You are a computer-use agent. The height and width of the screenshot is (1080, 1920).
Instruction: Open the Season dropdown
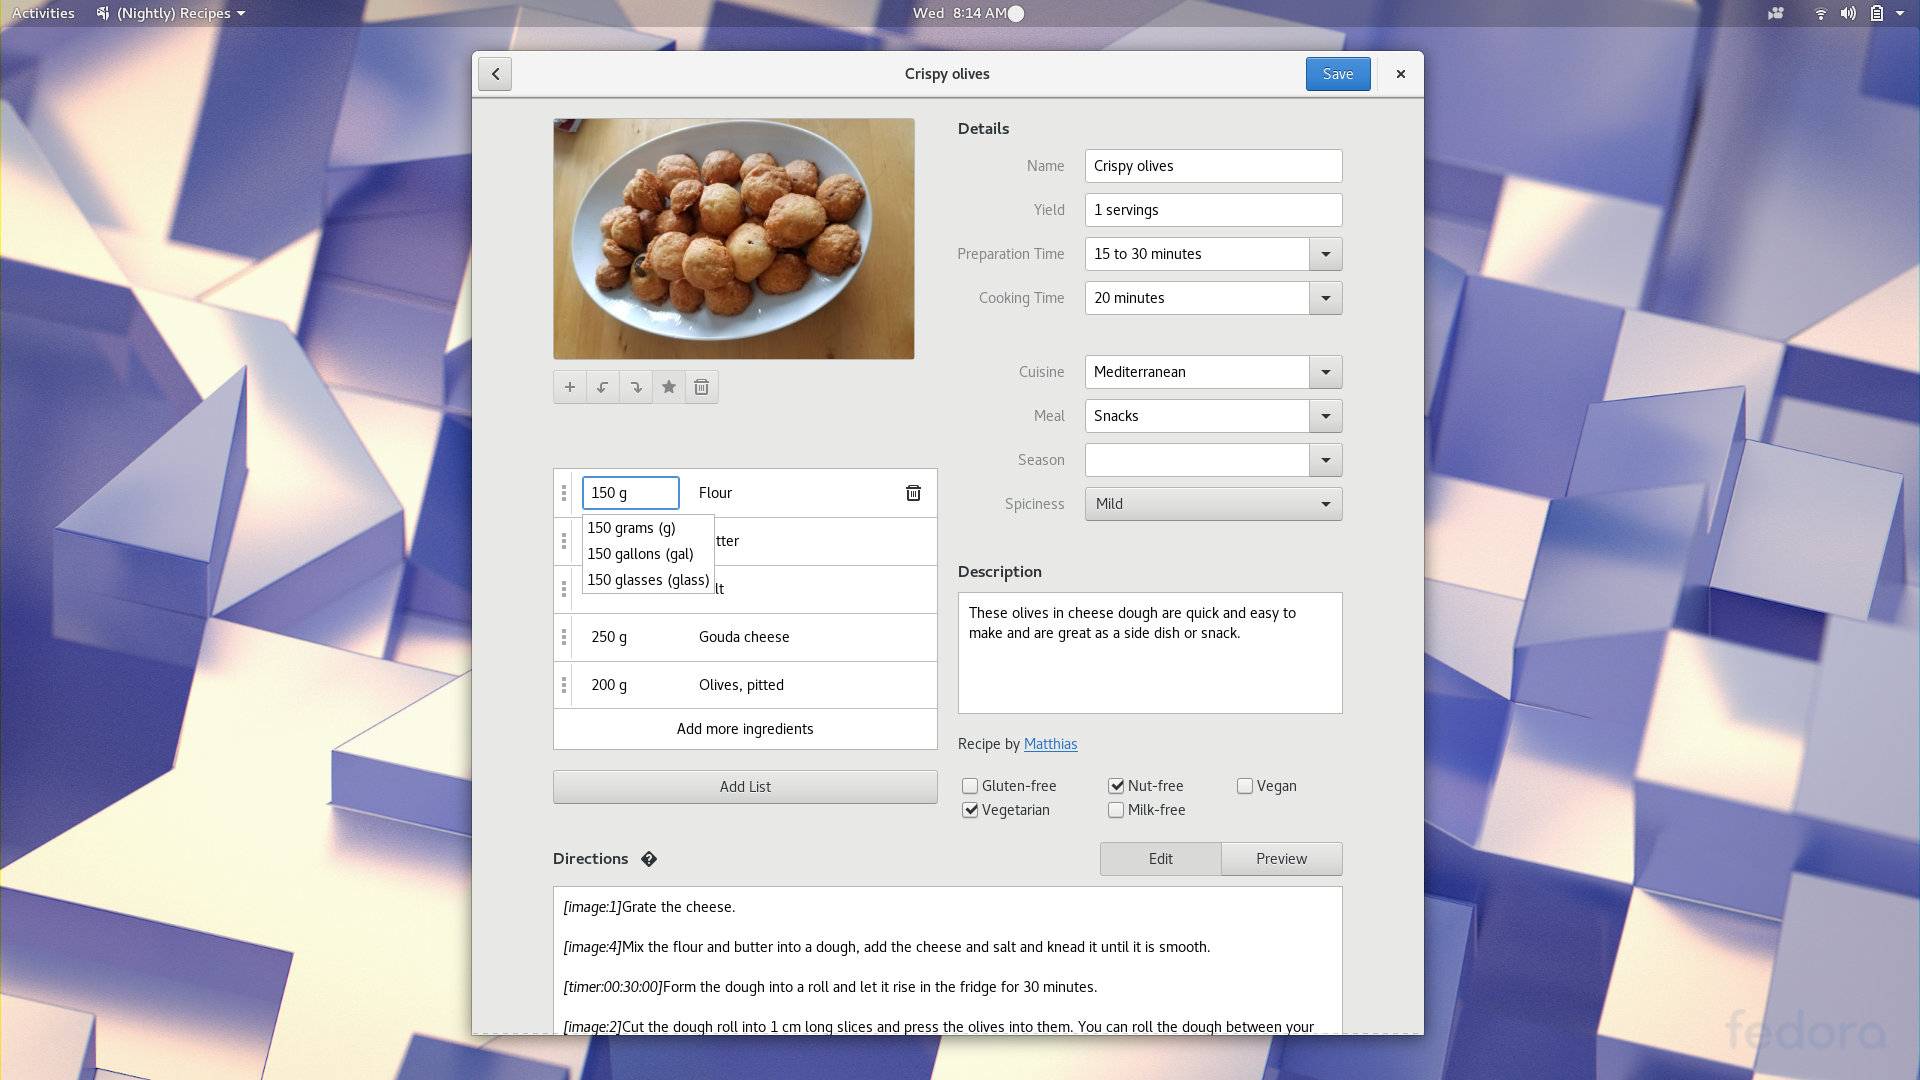point(1325,460)
